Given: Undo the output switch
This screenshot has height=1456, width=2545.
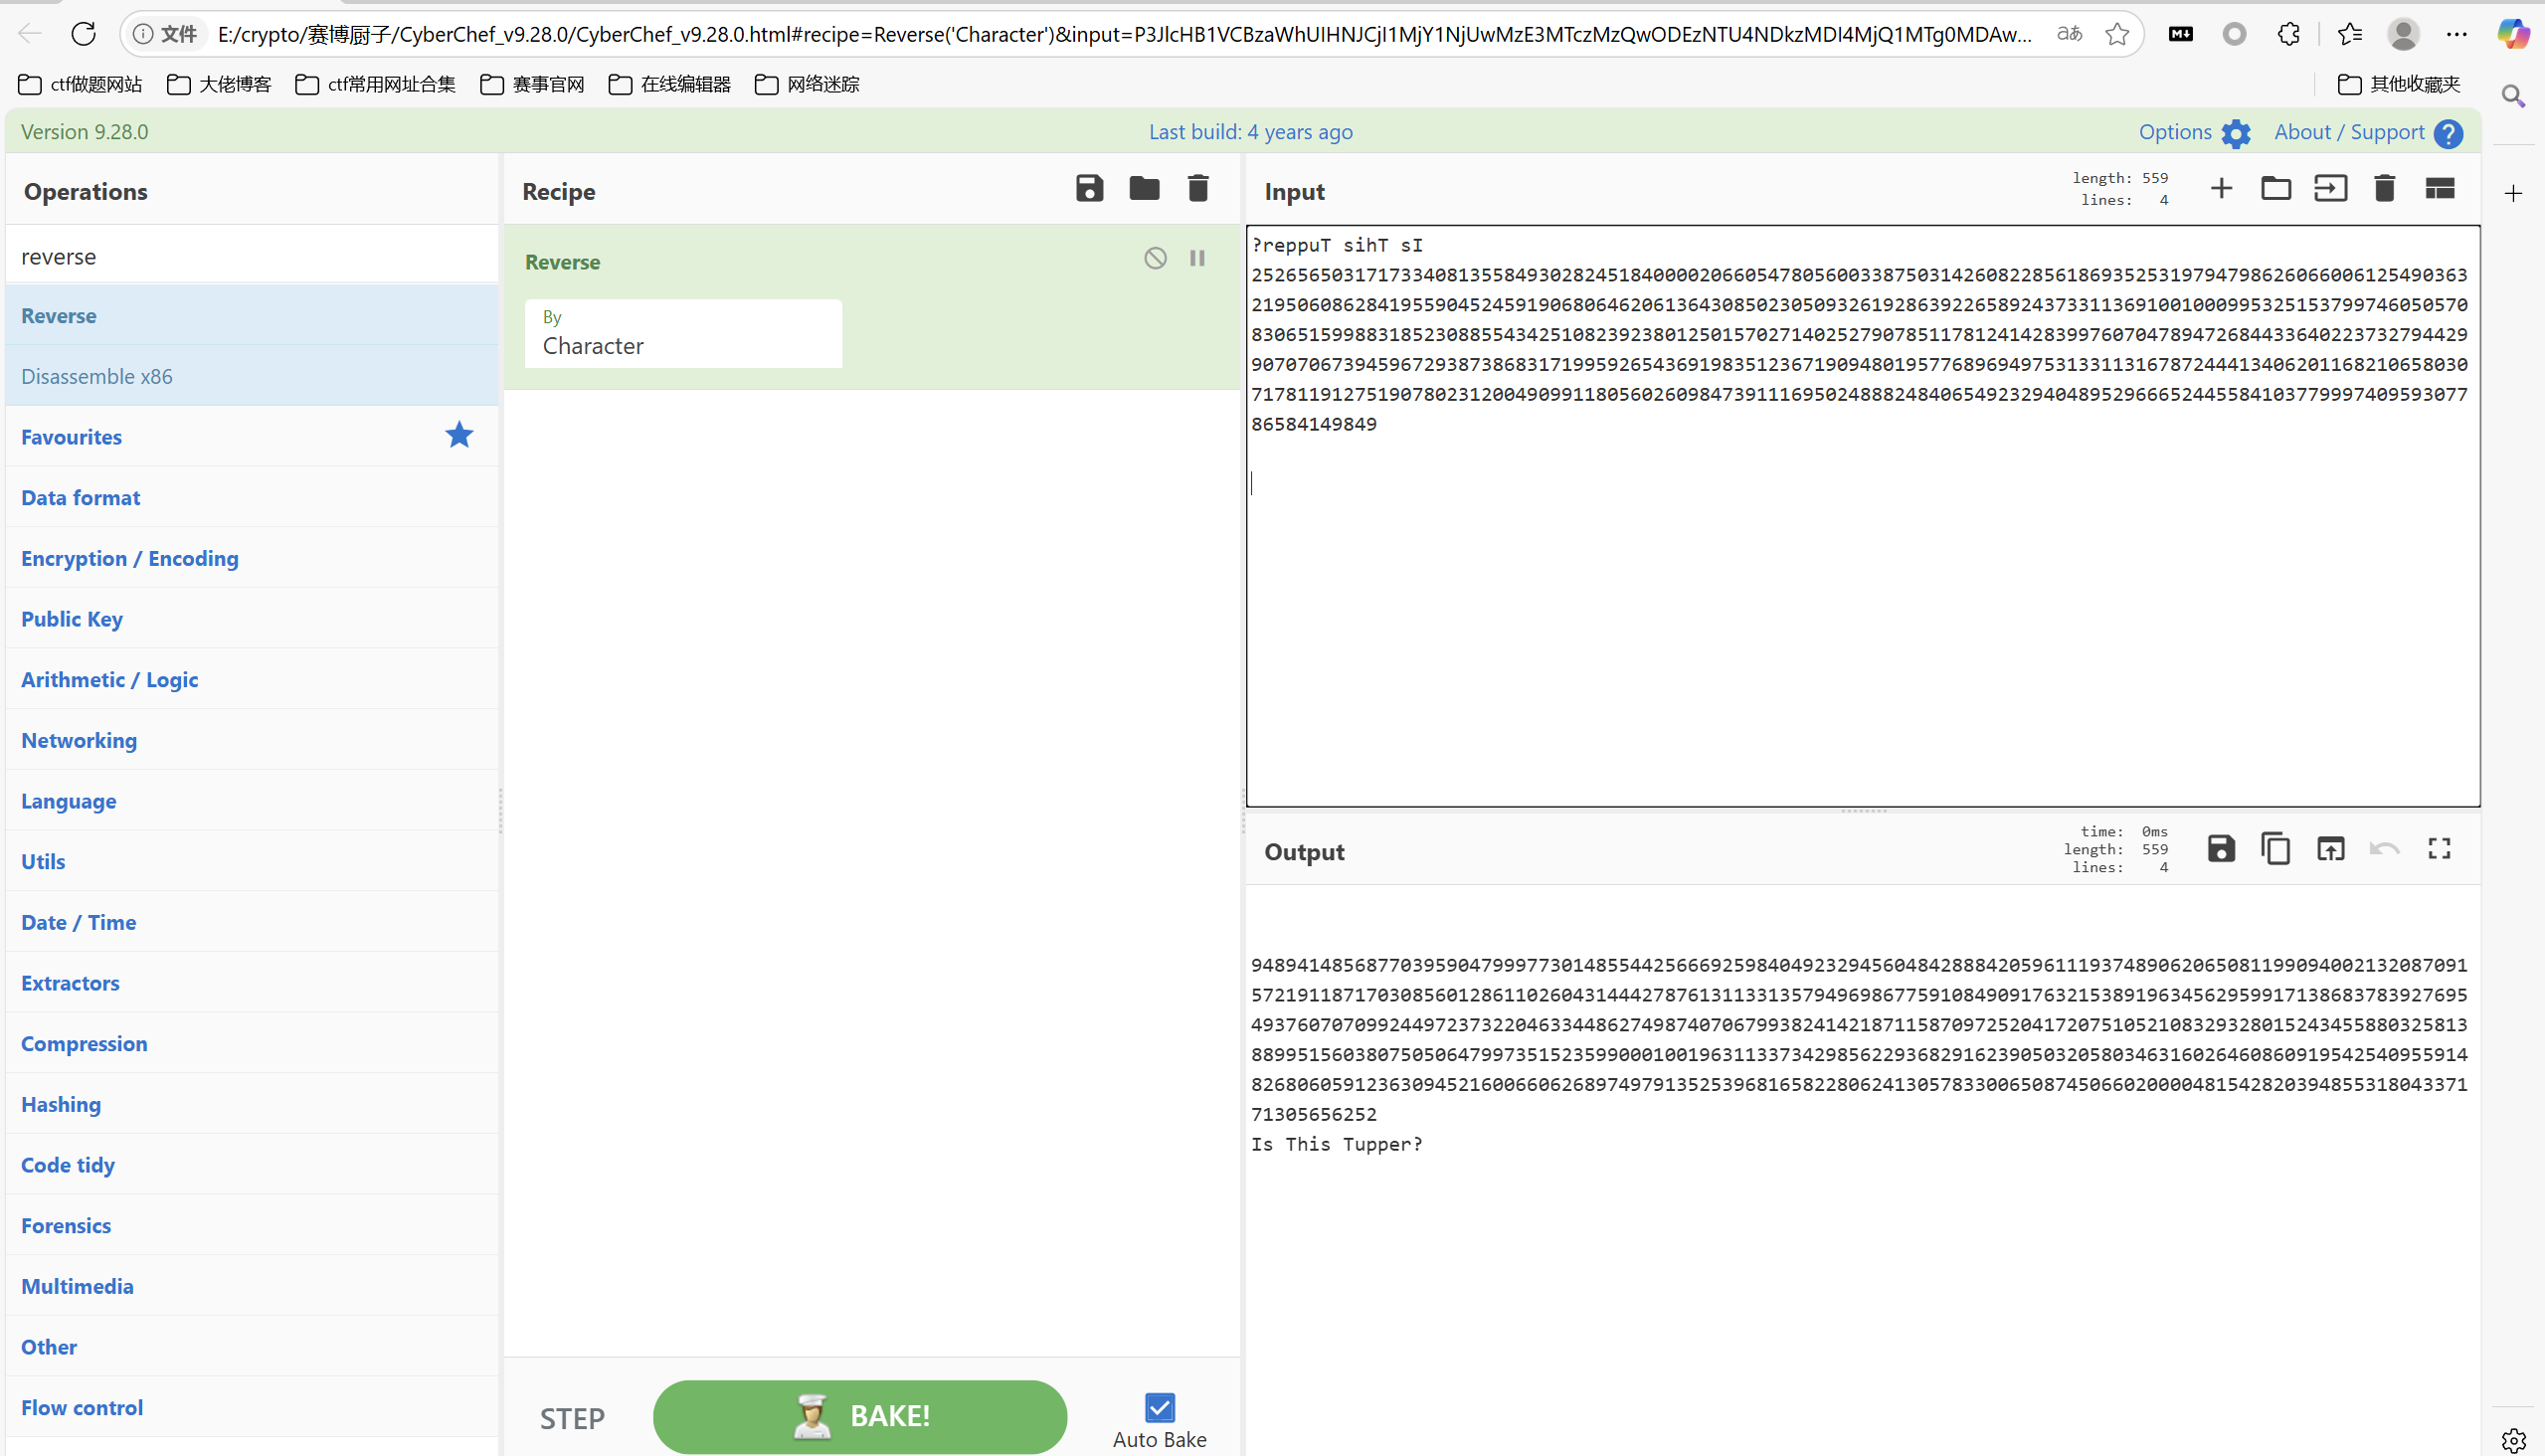Looking at the screenshot, I should (2385, 849).
